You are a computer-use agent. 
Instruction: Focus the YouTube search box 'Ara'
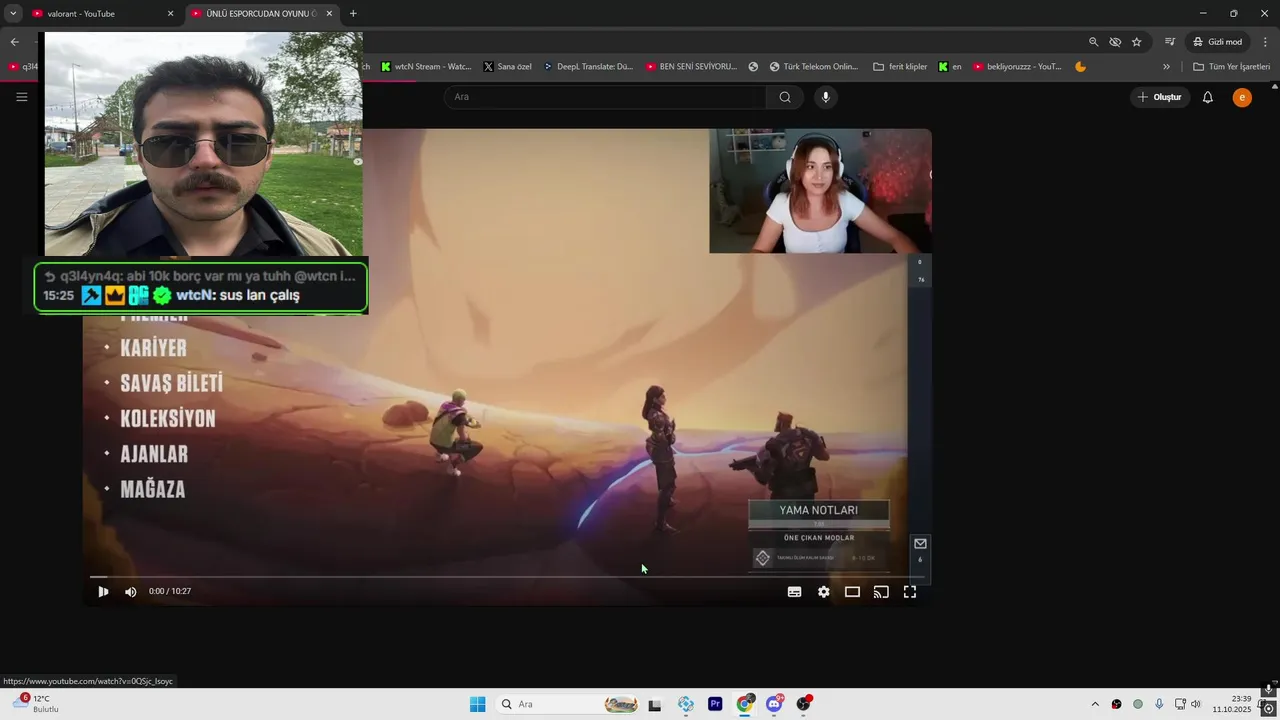(x=605, y=97)
